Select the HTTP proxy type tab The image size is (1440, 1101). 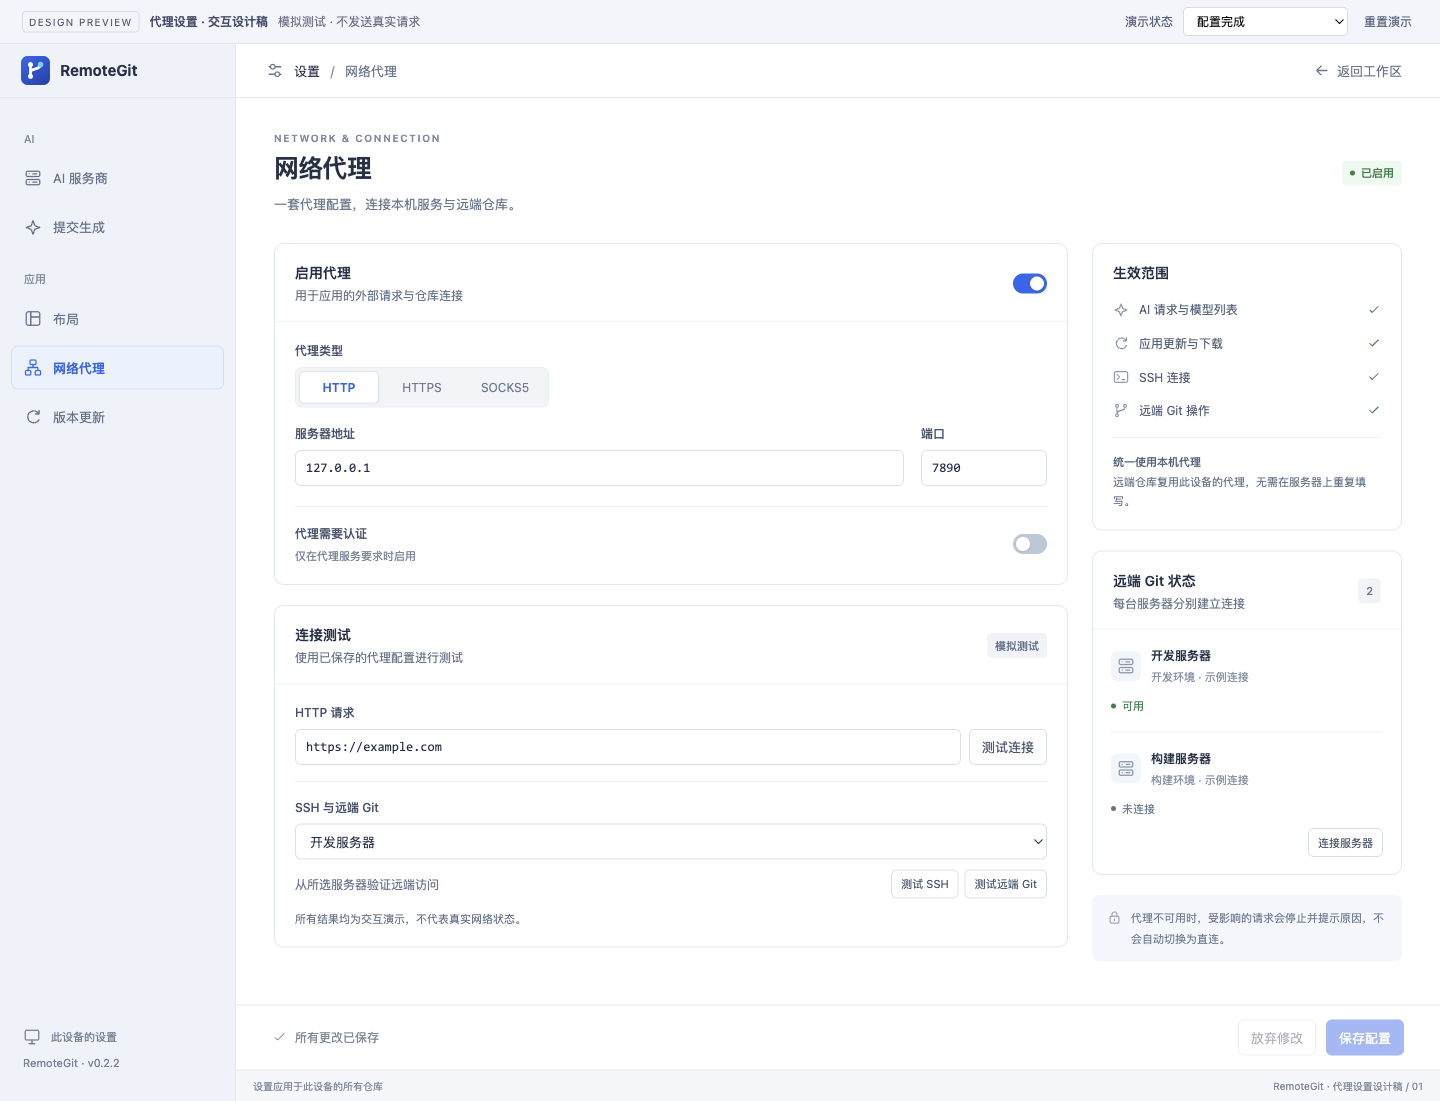339,387
